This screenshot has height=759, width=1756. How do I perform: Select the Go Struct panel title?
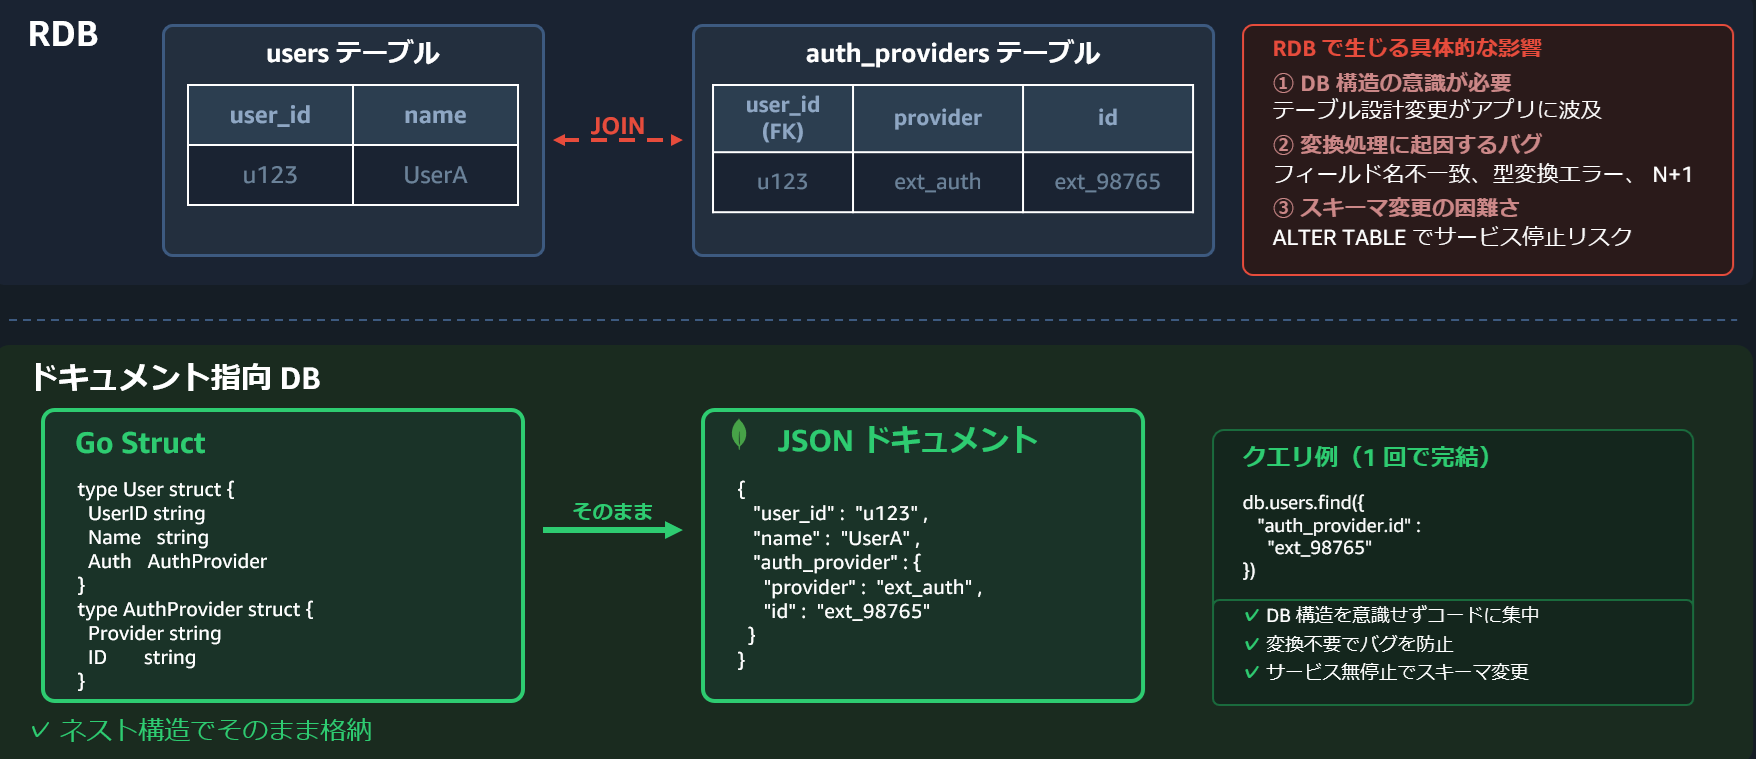tap(140, 443)
